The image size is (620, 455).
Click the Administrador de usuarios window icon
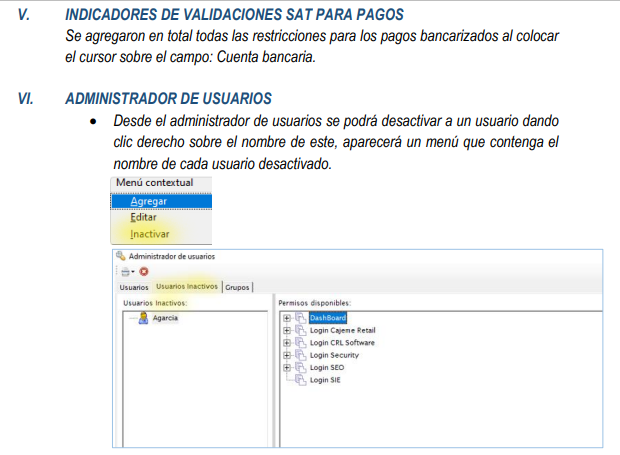(x=121, y=256)
